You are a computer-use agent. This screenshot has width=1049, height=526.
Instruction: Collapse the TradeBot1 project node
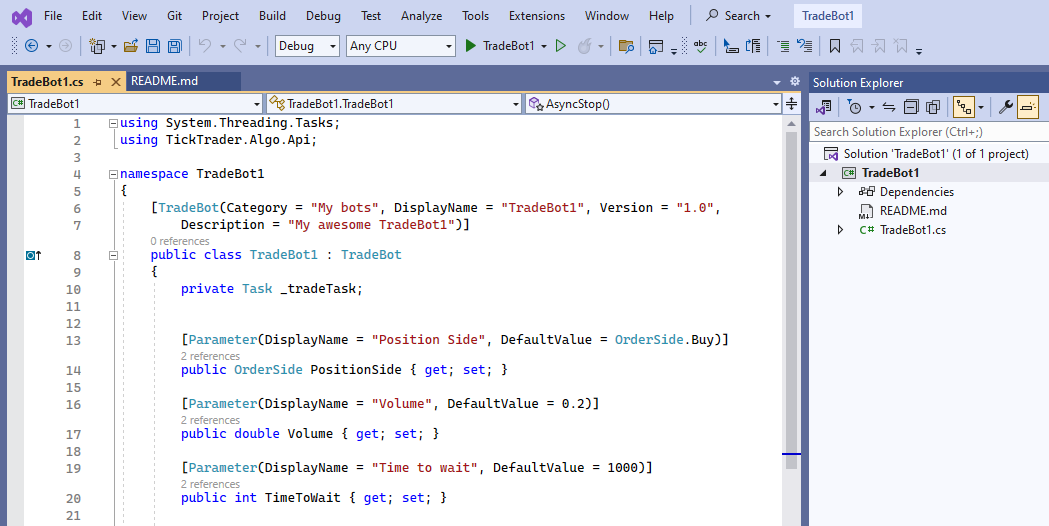[x=824, y=173]
